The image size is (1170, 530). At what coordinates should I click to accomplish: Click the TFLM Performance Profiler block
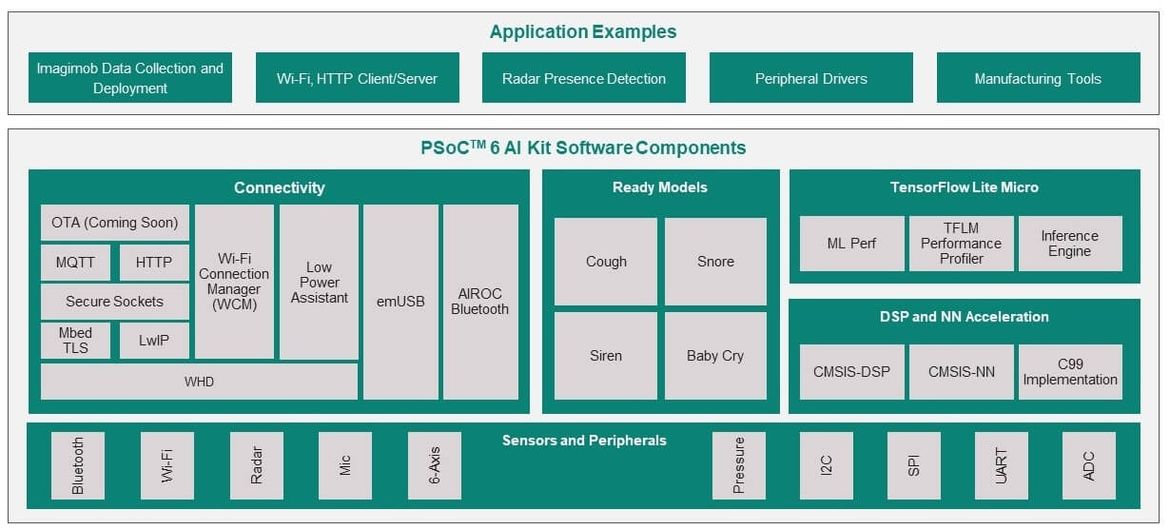961,243
